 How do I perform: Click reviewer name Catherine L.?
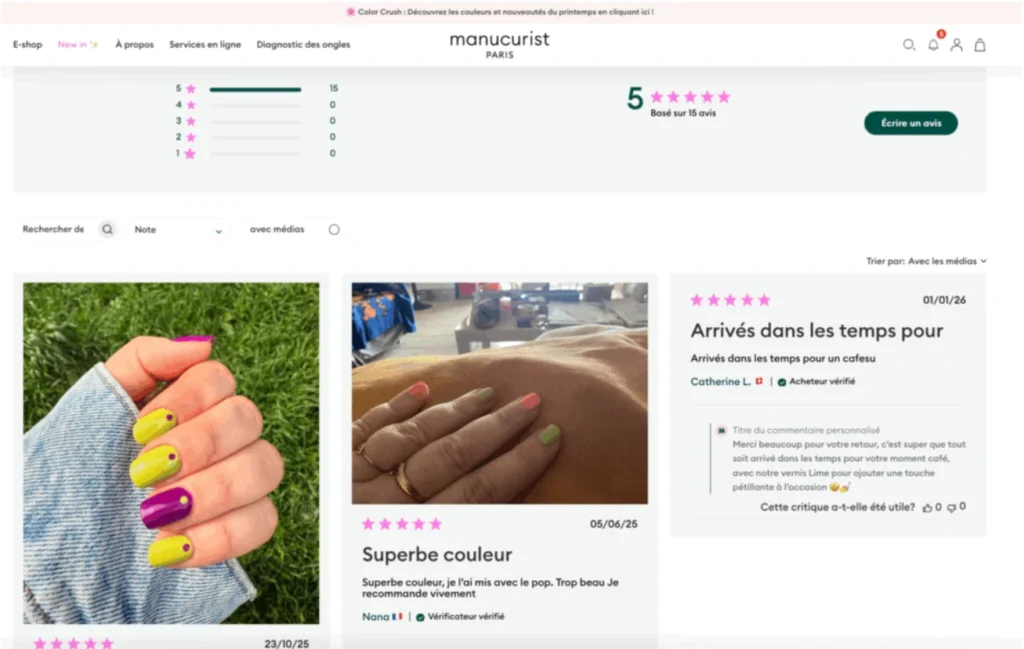click(x=720, y=381)
